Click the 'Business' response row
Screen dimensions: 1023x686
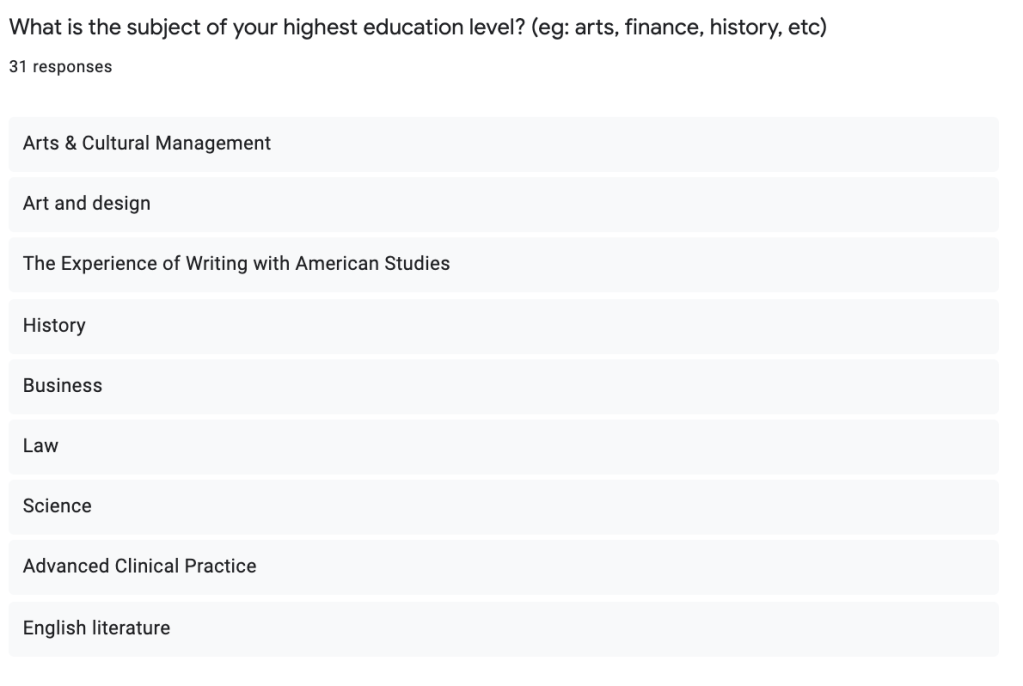coord(62,386)
